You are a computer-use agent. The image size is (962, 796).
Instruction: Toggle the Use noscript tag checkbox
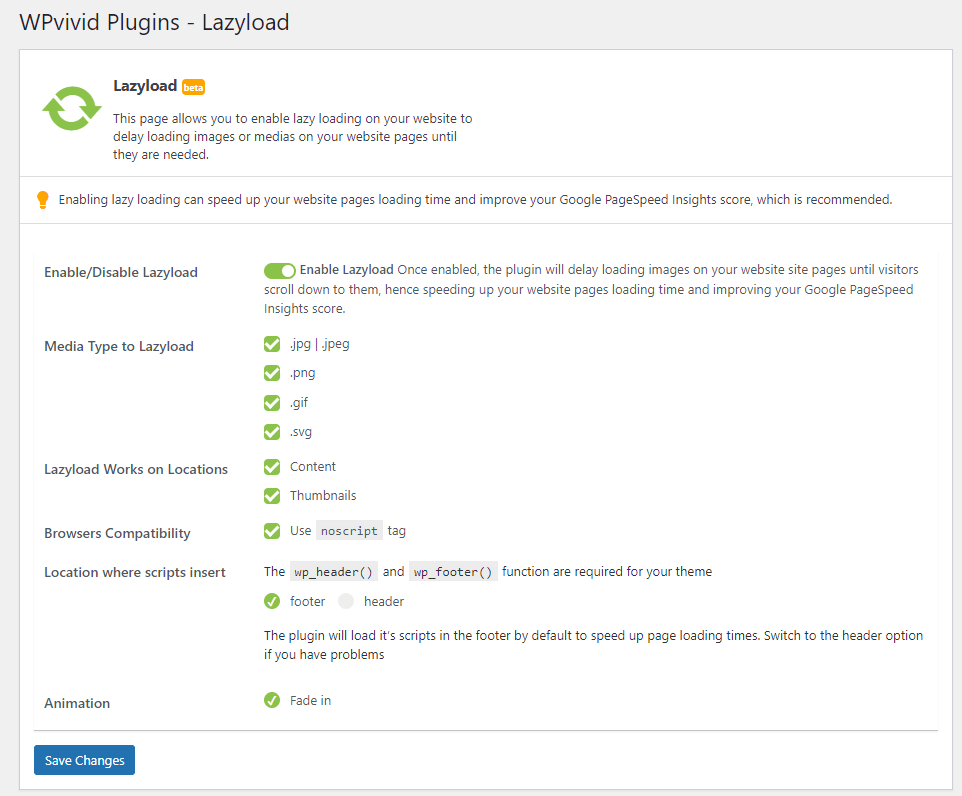[272, 531]
